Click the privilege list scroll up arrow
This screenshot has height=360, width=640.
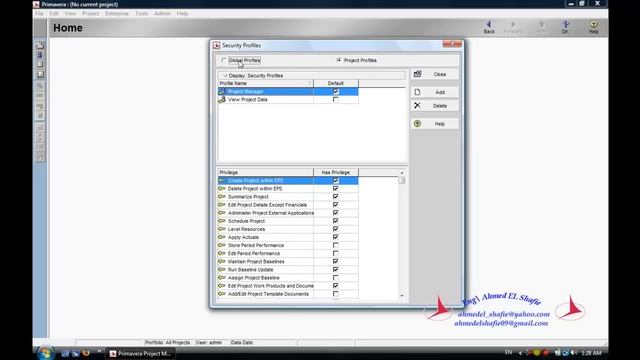tap(402, 173)
